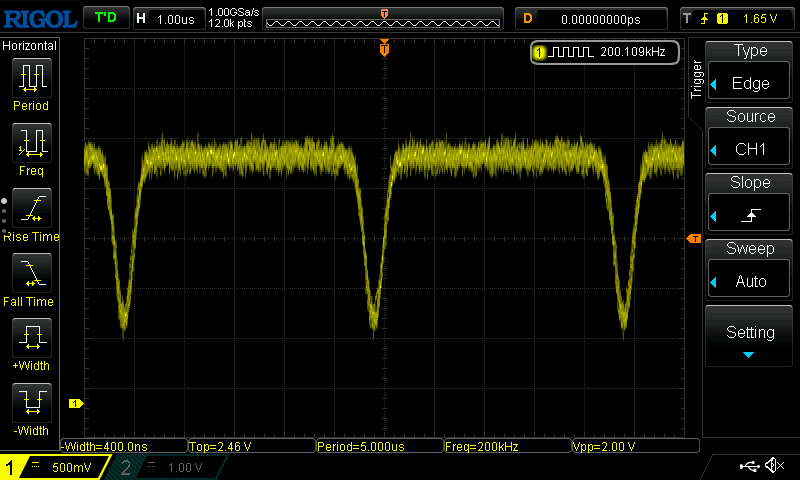800x480 pixels.
Task: Click the 0.00000000ps delay value
Action: pos(601,19)
